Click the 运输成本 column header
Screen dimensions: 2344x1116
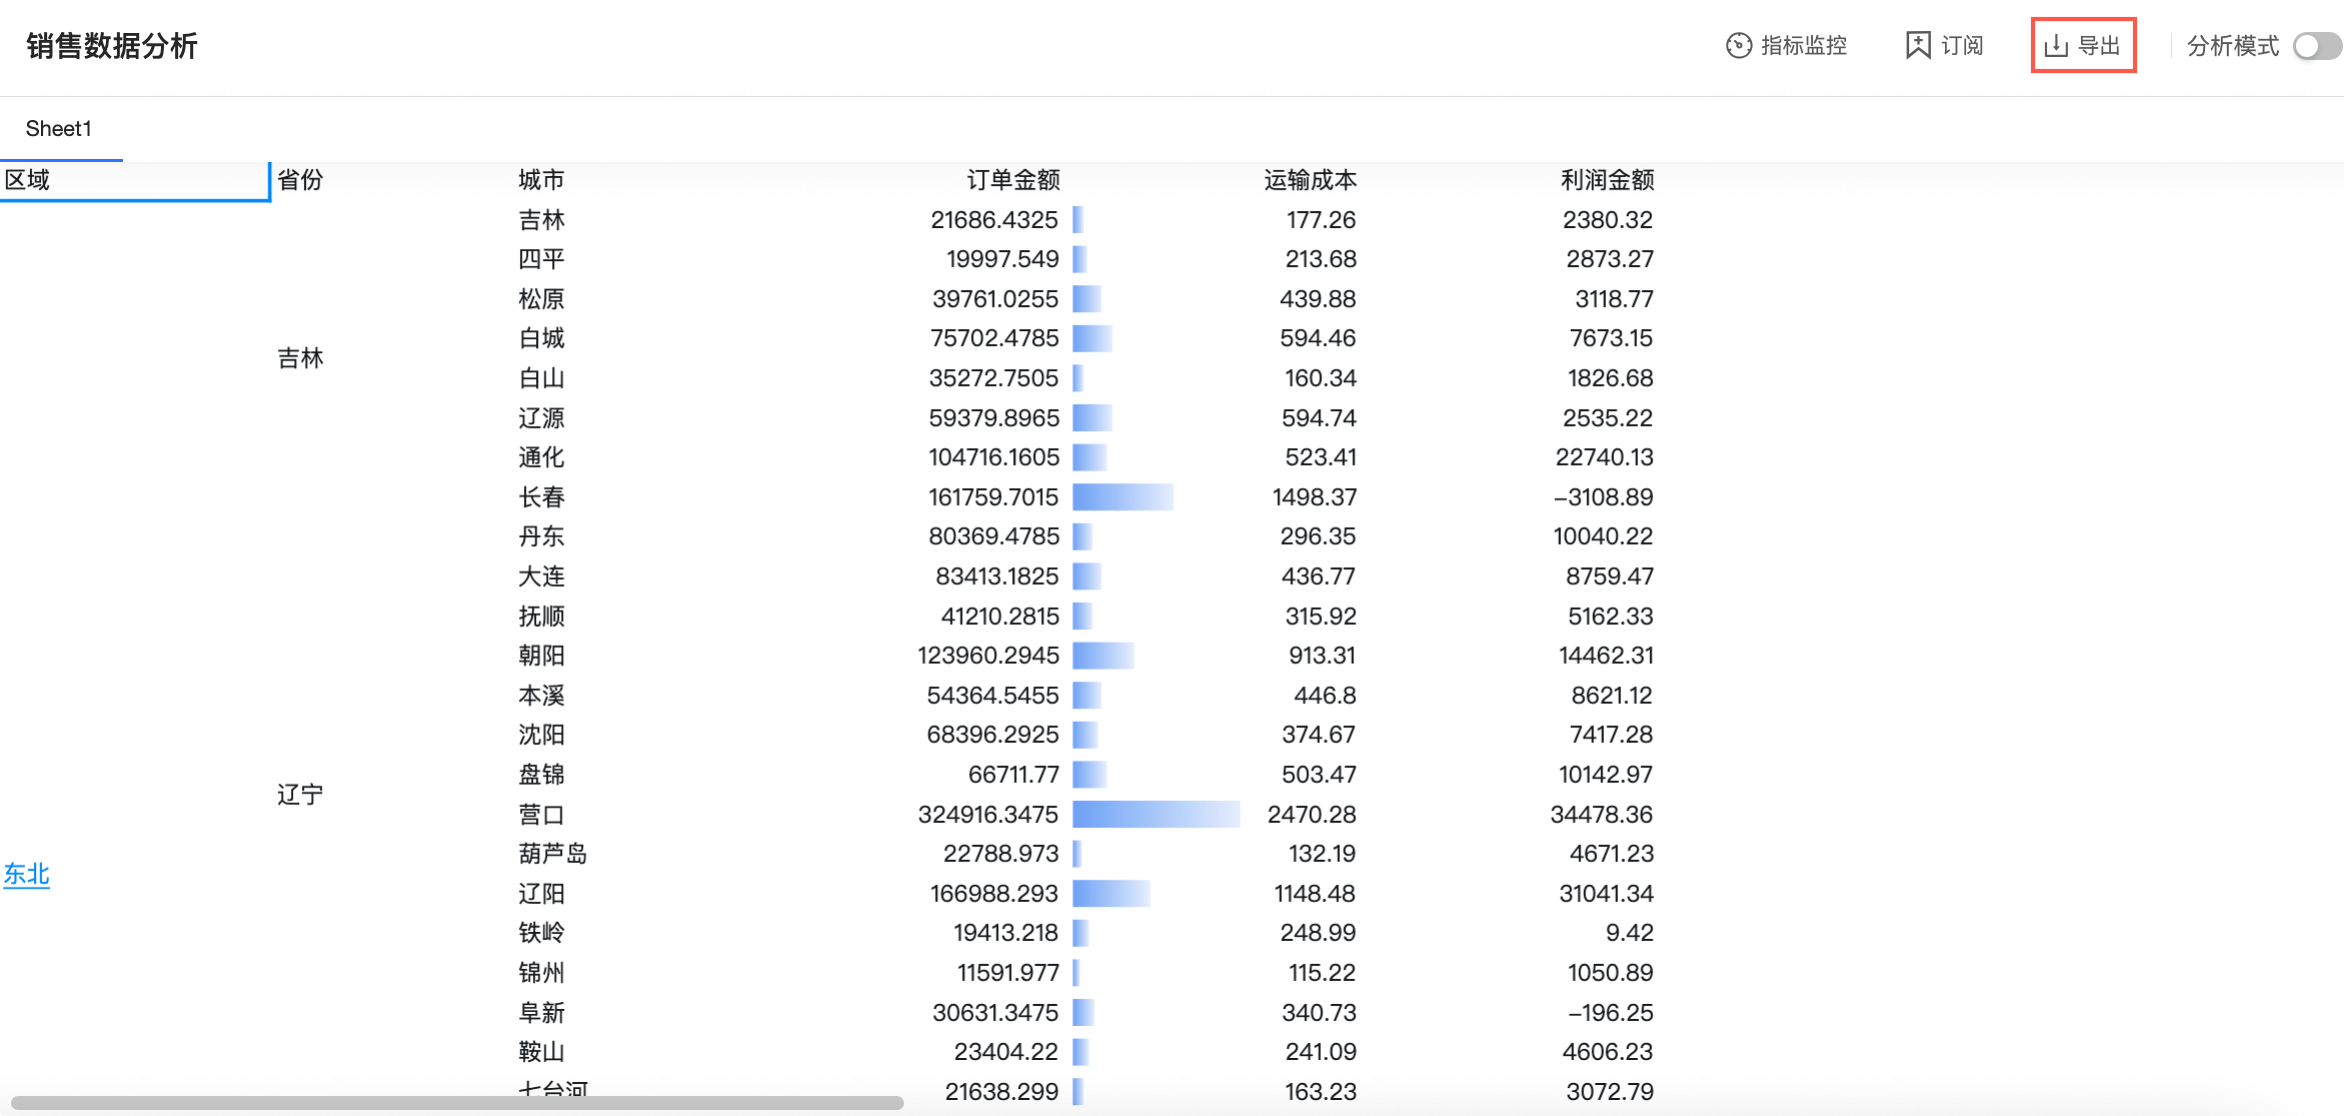tap(1310, 180)
